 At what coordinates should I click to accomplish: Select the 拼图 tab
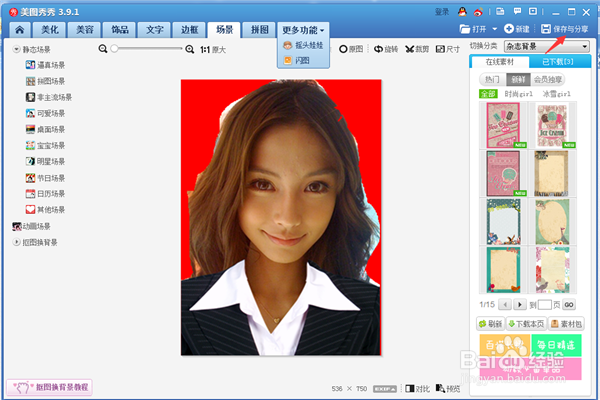coord(259,30)
